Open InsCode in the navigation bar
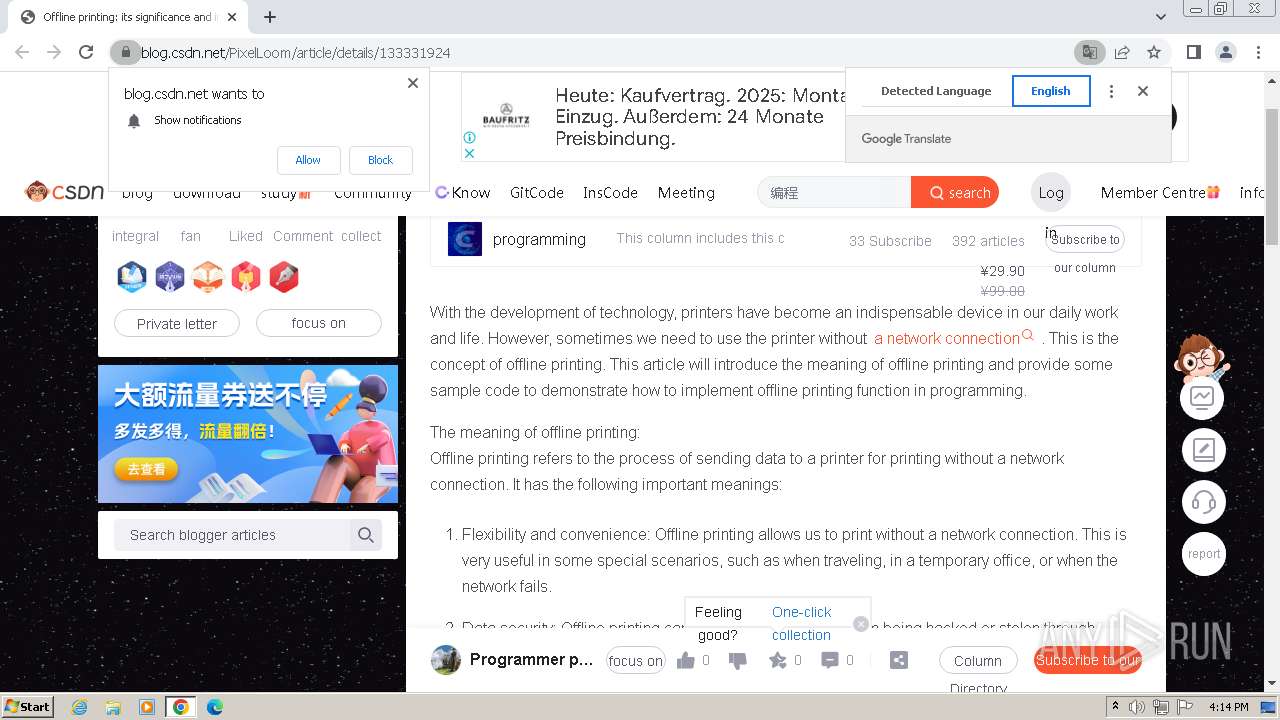Screen dimensions: 1280x720 pos(610,193)
